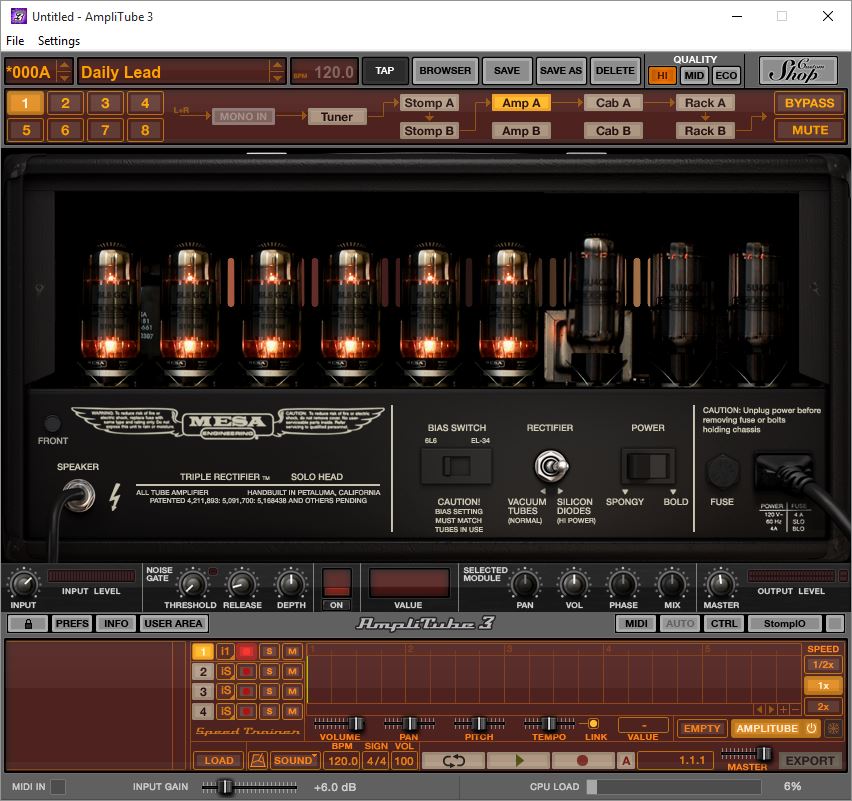Start playback with the green play button
Image resolution: width=852 pixels, height=801 pixels.
(x=518, y=760)
